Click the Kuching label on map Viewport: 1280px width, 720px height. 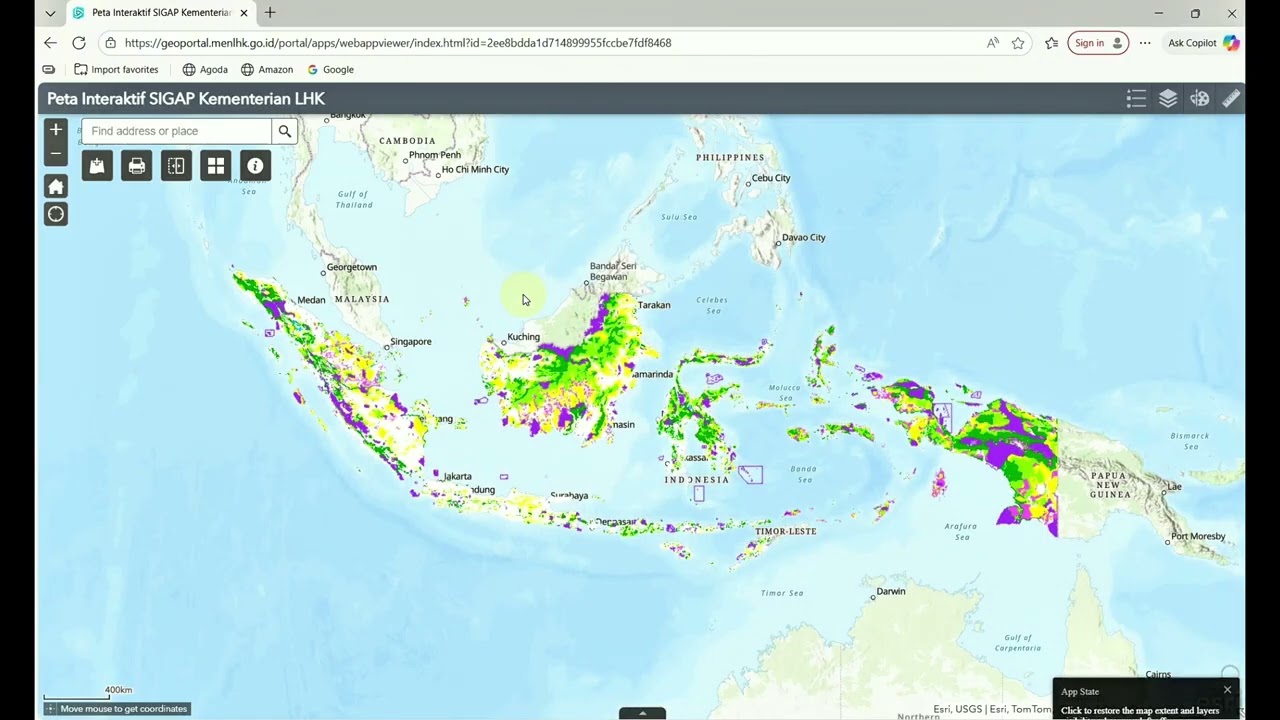click(523, 337)
